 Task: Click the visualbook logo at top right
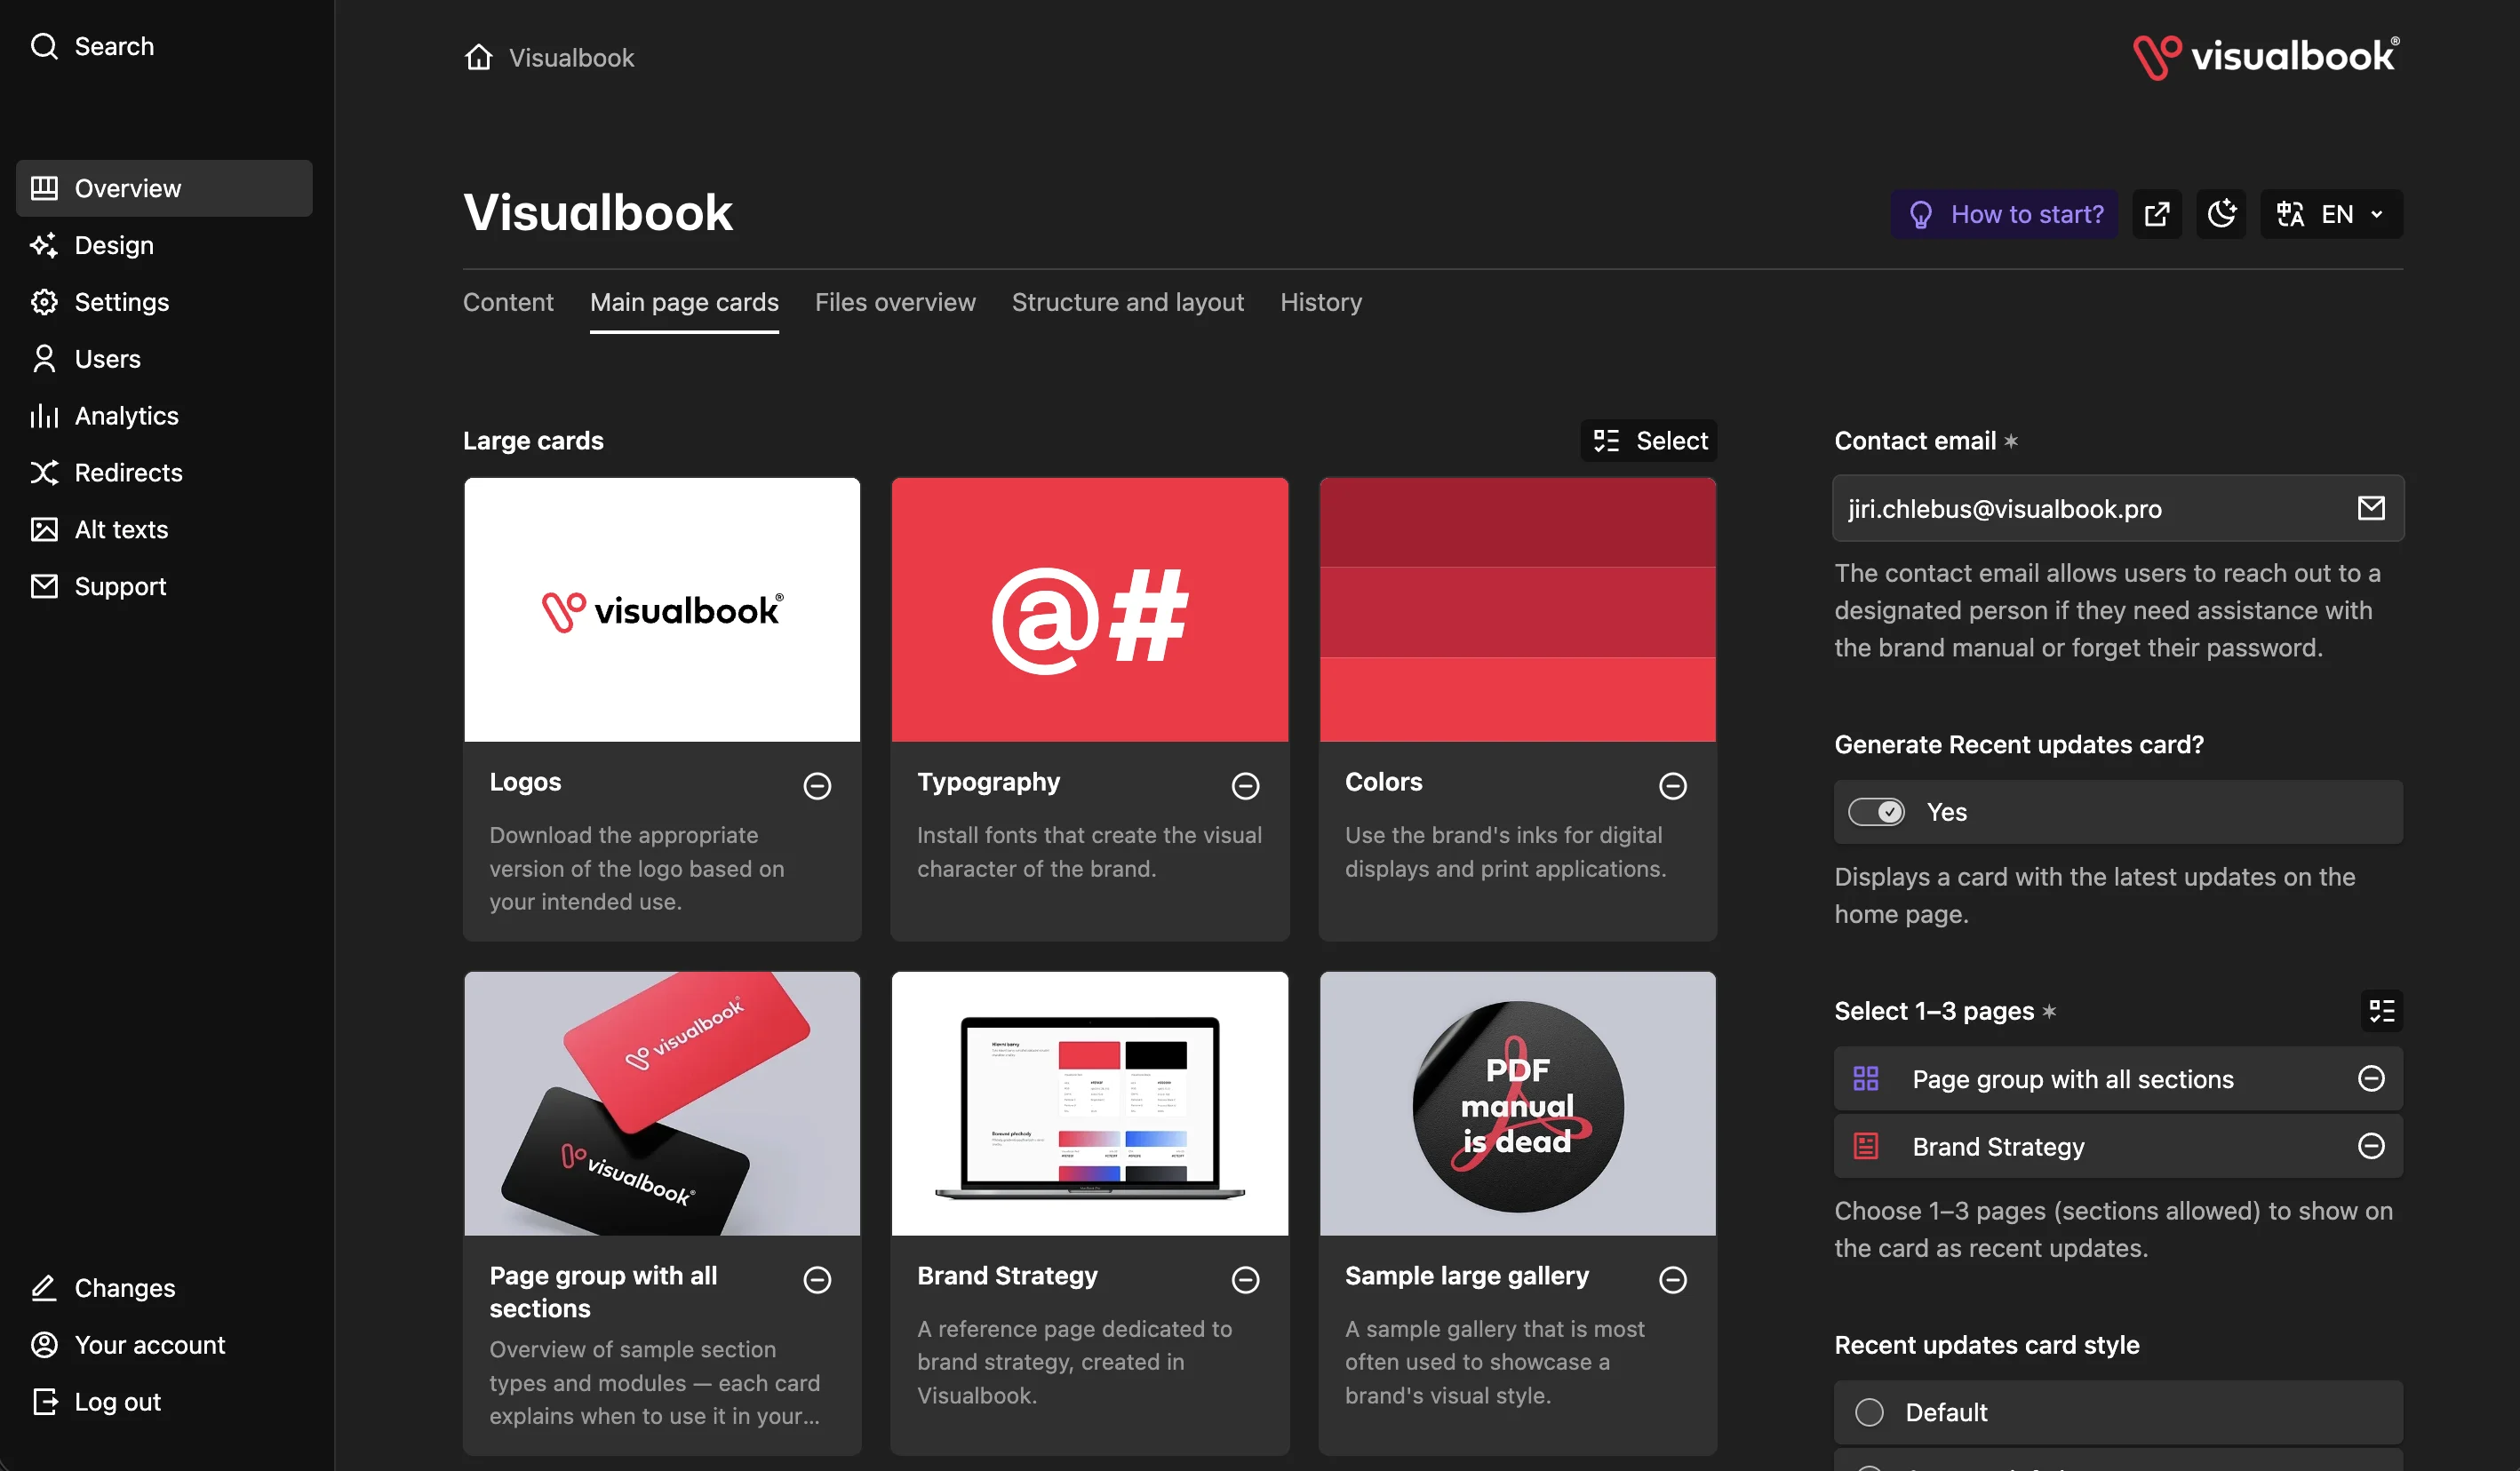2266,56
